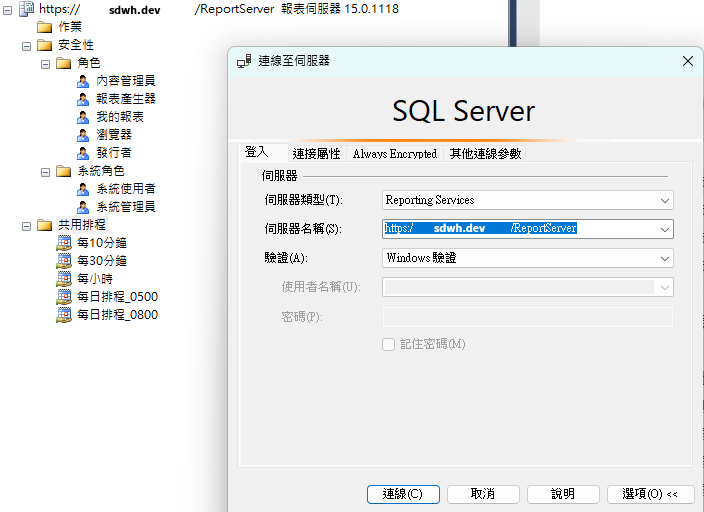Enable the 記住密碼 checkbox
Image resolution: width=704 pixels, height=512 pixels.
click(x=389, y=344)
